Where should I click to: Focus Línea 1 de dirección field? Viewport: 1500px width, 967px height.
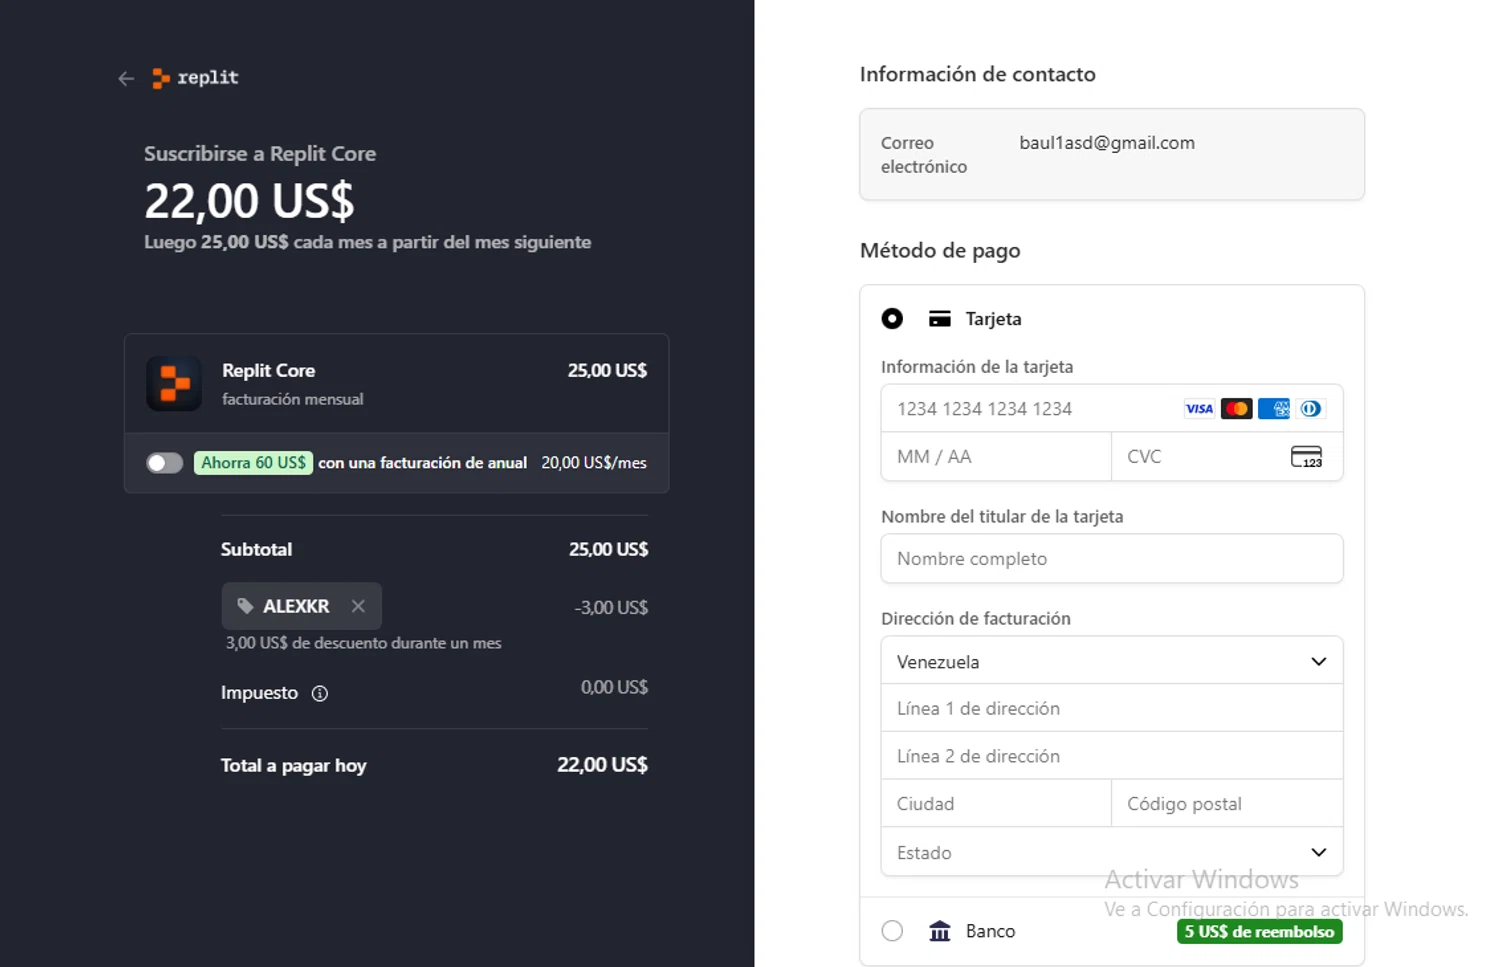[1112, 708]
